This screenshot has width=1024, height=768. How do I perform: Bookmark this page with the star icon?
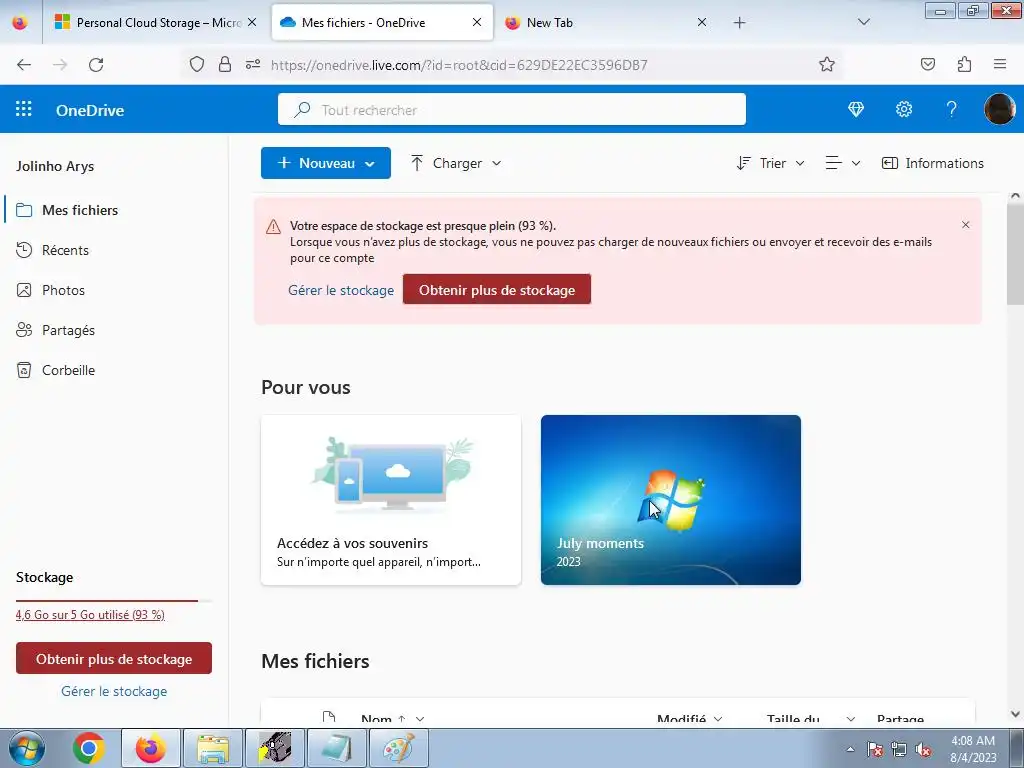(827, 64)
